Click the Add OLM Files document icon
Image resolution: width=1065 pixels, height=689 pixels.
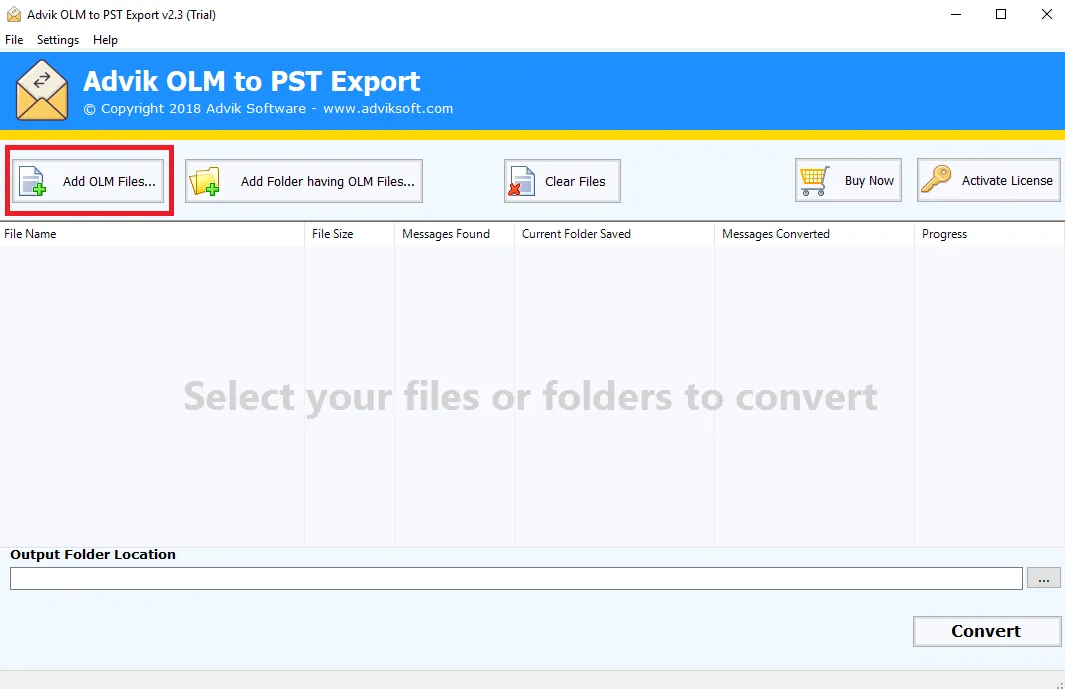34,181
